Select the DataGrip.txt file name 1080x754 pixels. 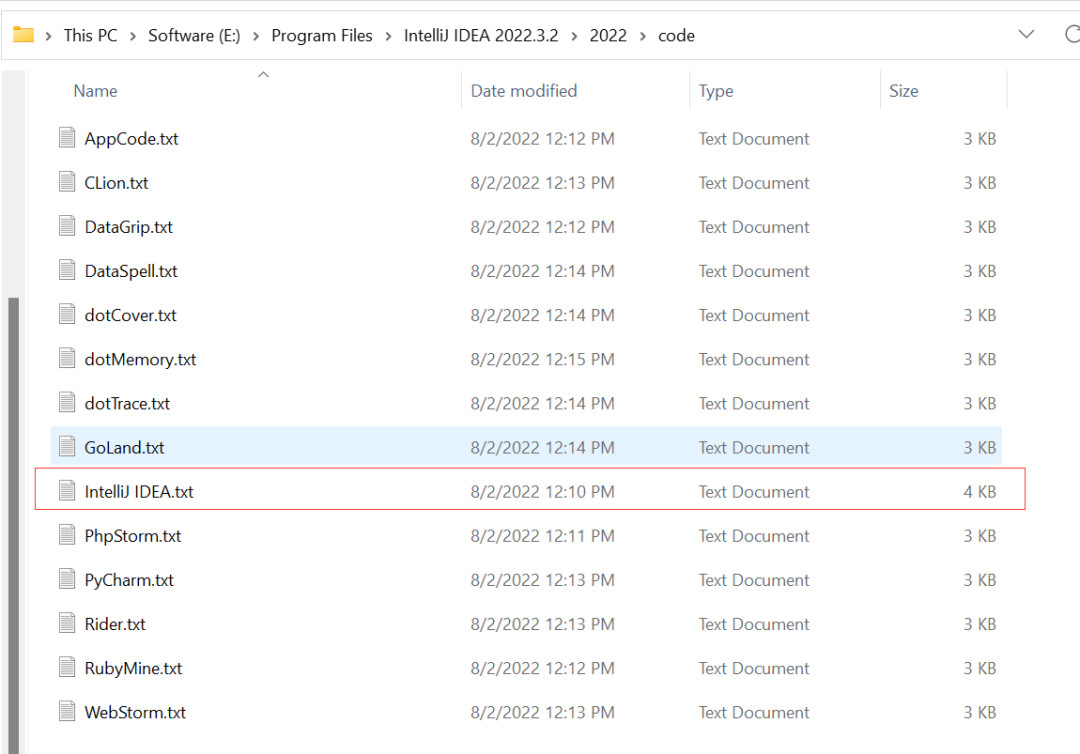pos(129,227)
